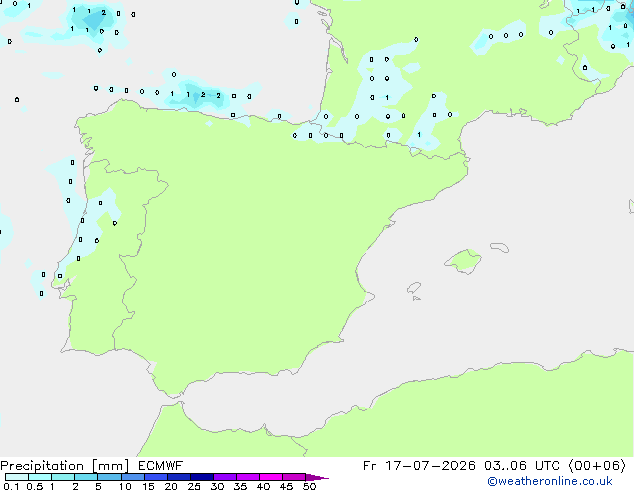Click the Ibiza island outline

pos(414,288)
